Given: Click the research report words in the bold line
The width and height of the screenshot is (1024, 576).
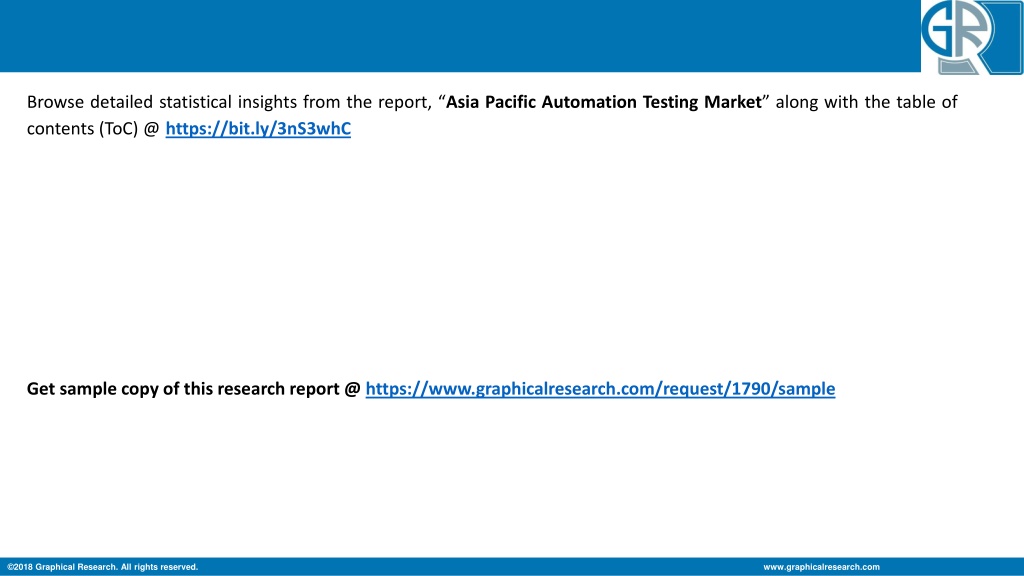Looking at the screenshot, I should [x=278, y=389].
